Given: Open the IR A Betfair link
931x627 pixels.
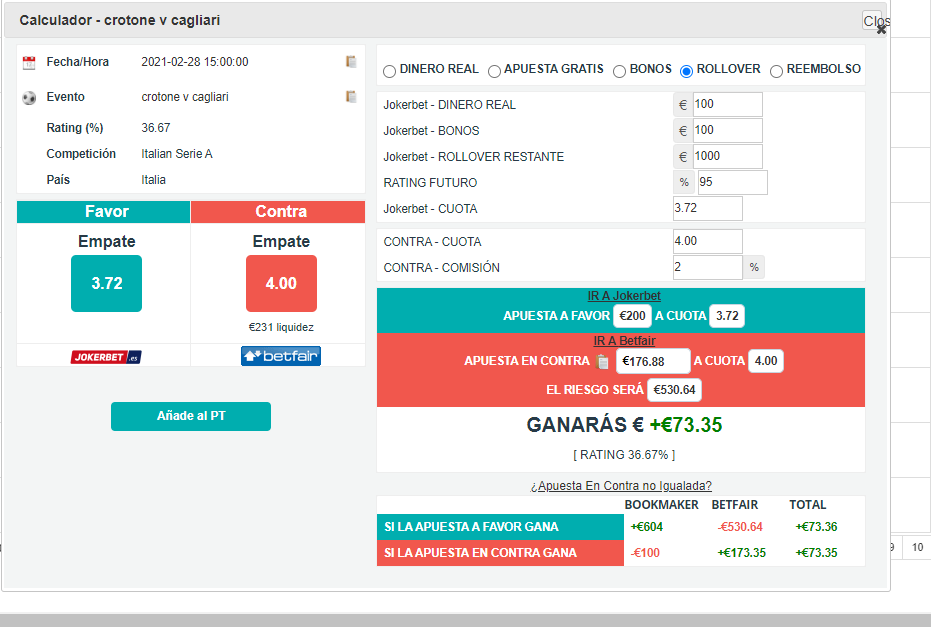Looking at the screenshot, I should [x=624, y=341].
